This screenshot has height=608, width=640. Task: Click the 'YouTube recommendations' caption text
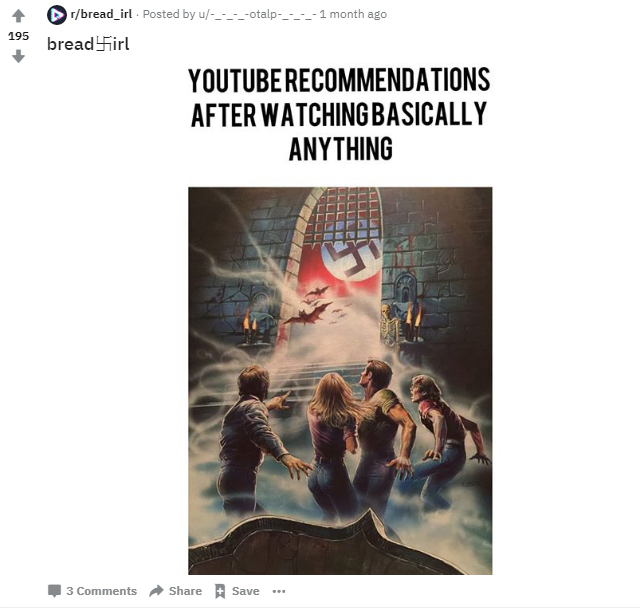[x=340, y=114]
